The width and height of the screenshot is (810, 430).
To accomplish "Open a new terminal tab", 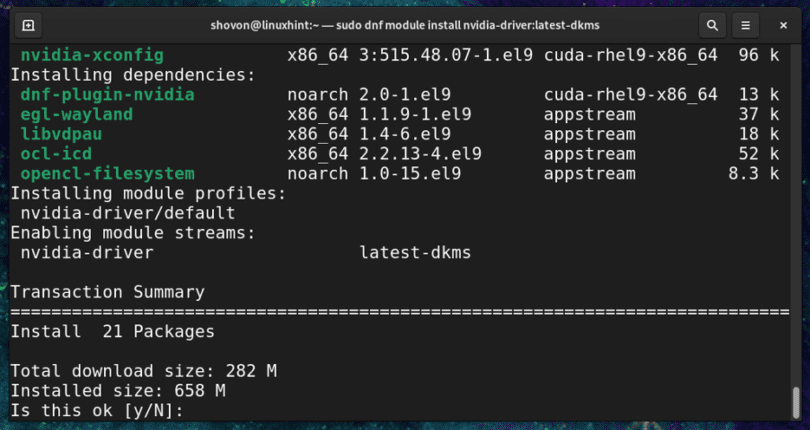I will (x=28, y=25).
